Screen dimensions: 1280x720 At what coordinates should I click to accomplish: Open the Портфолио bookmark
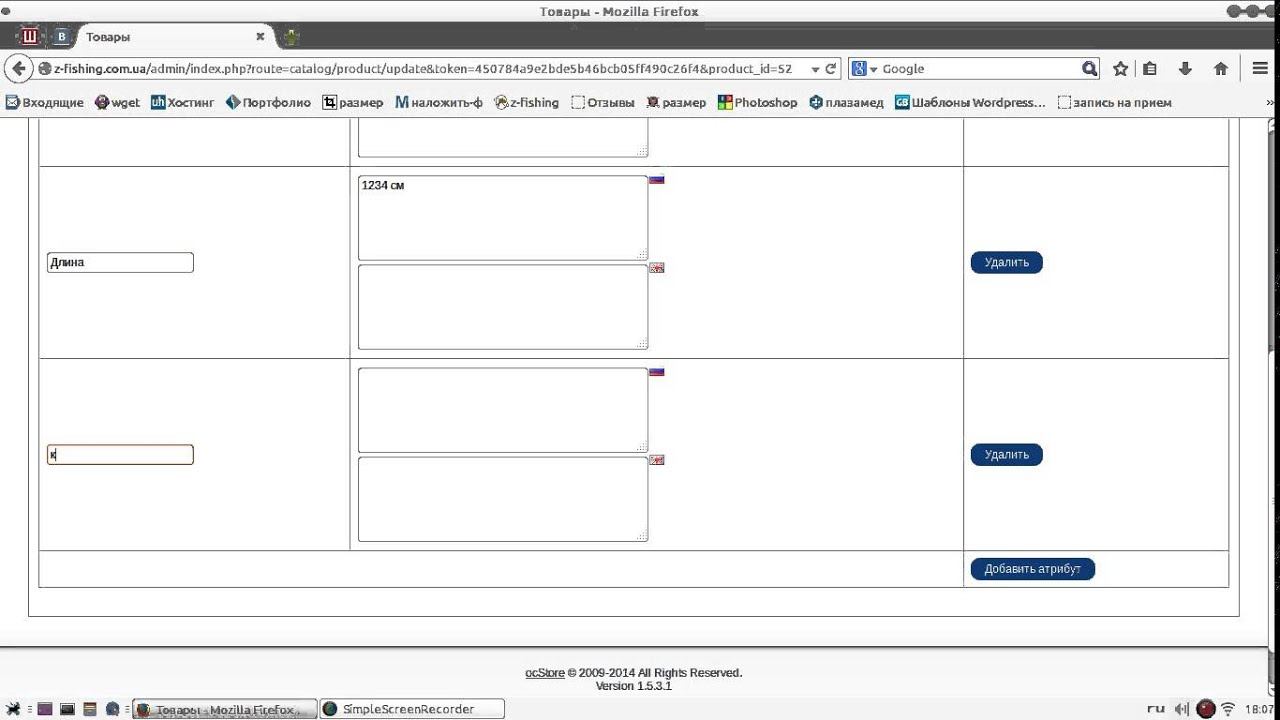click(x=268, y=102)
